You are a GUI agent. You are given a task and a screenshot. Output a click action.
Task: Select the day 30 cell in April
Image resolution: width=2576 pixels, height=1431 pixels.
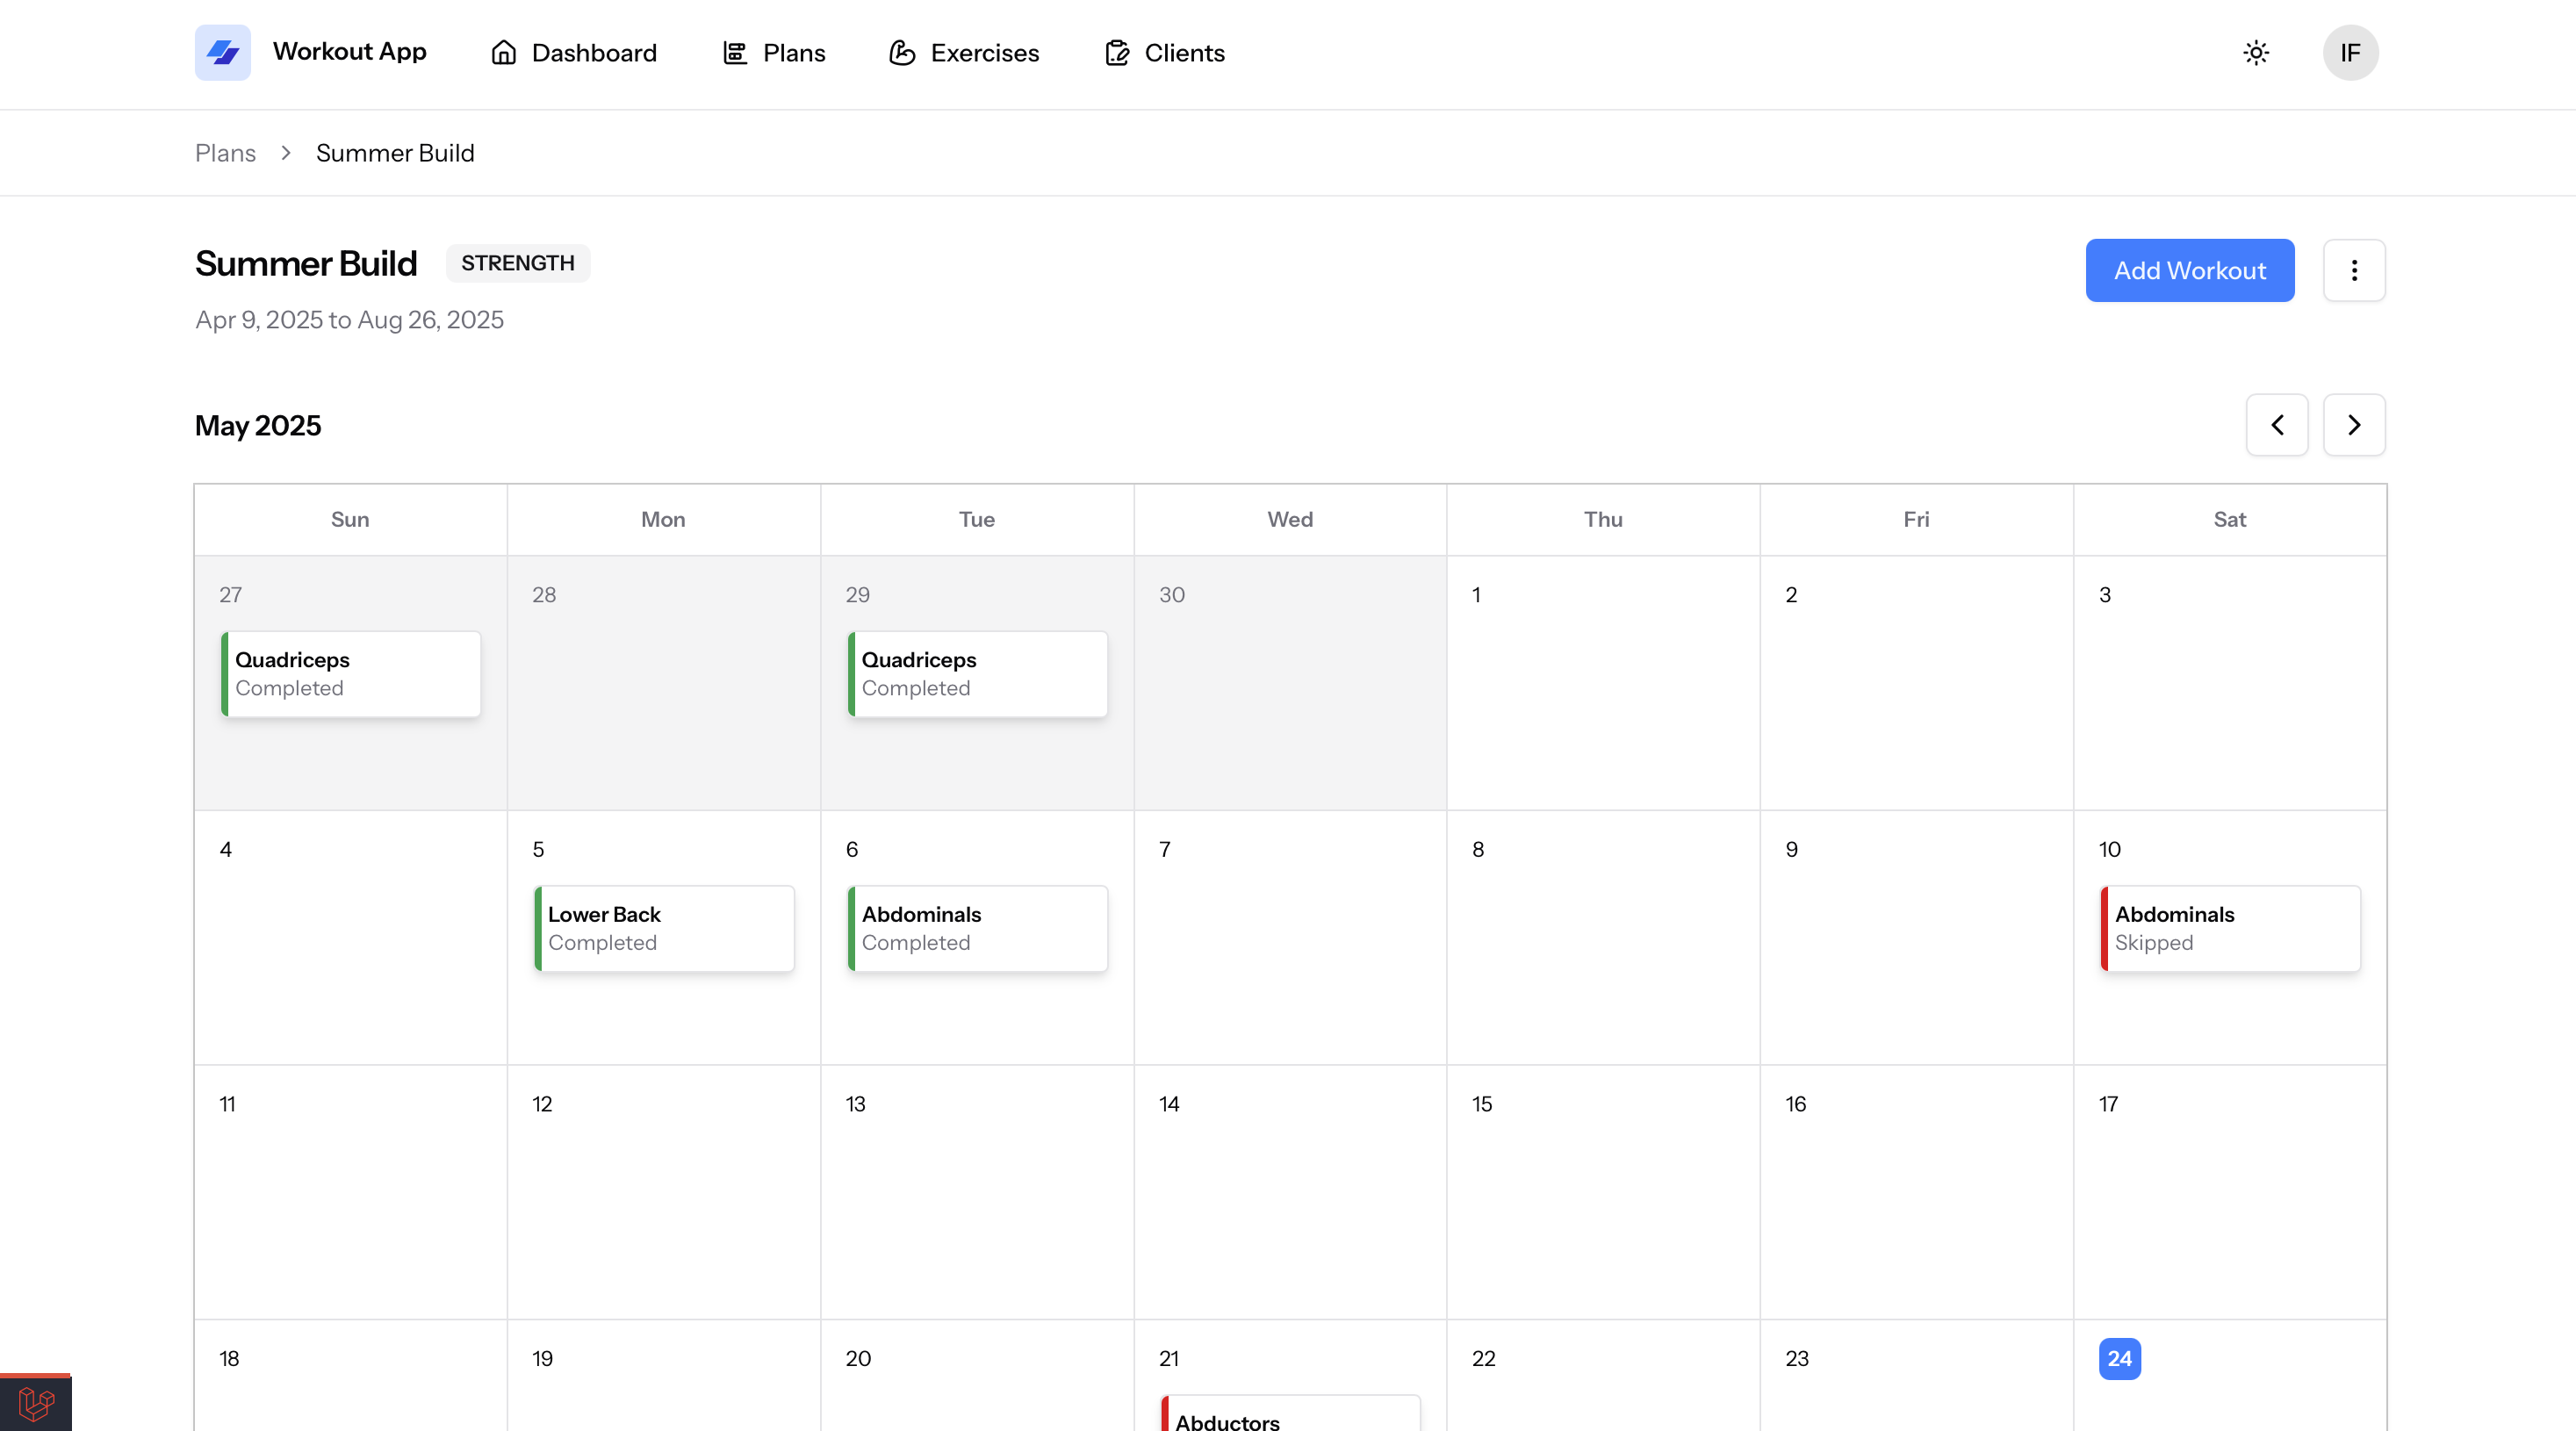tap(1290, 683)
